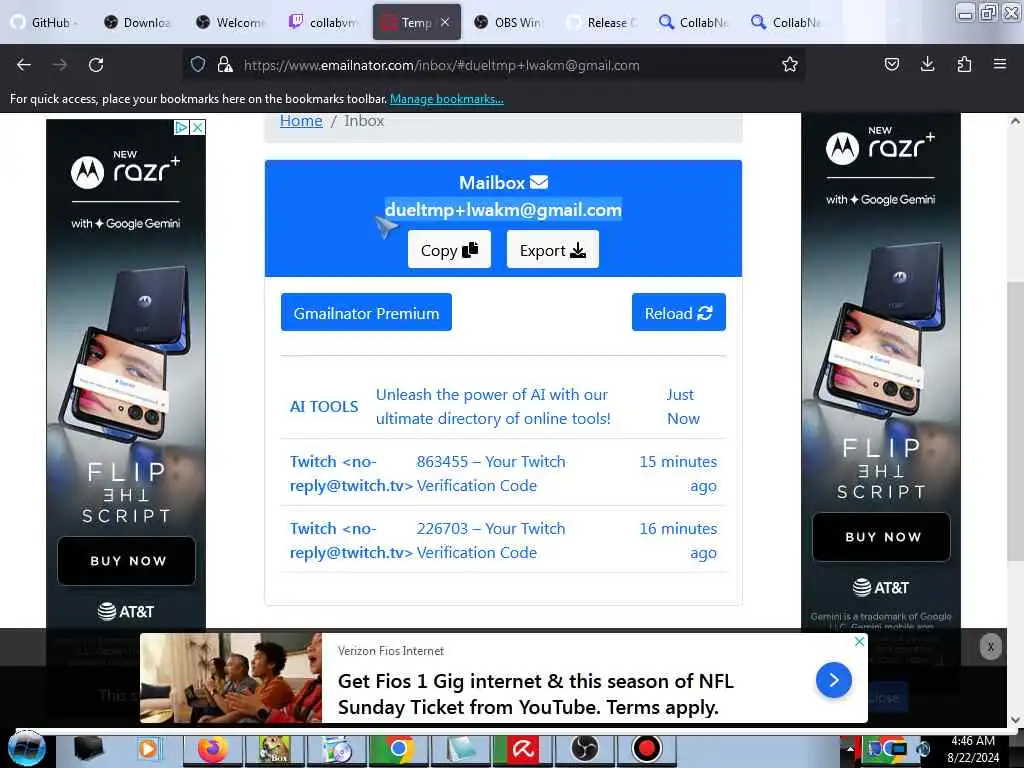
Task: Open the DVD maker taskbar icon
Action: point(337,749)
